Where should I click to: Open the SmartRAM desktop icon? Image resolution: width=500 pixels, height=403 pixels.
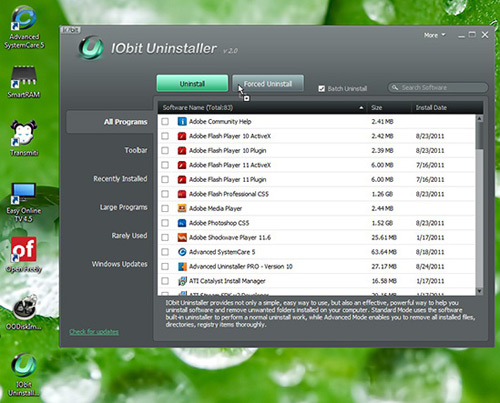tap(23, 82)
